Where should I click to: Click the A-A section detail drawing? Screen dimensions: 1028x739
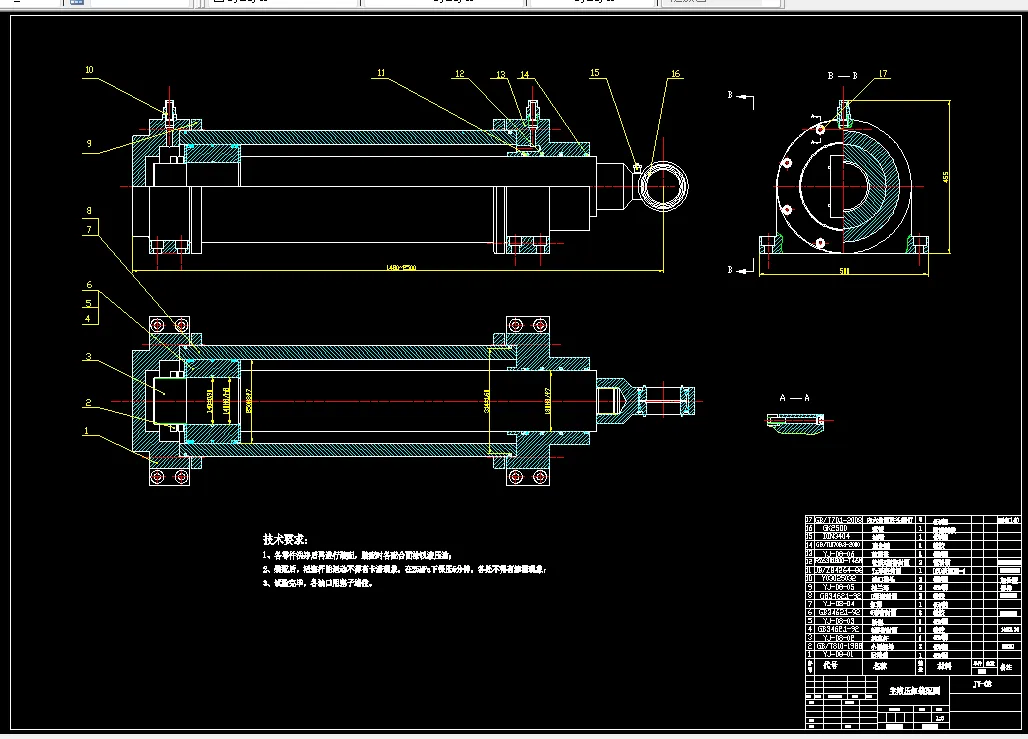795,422
